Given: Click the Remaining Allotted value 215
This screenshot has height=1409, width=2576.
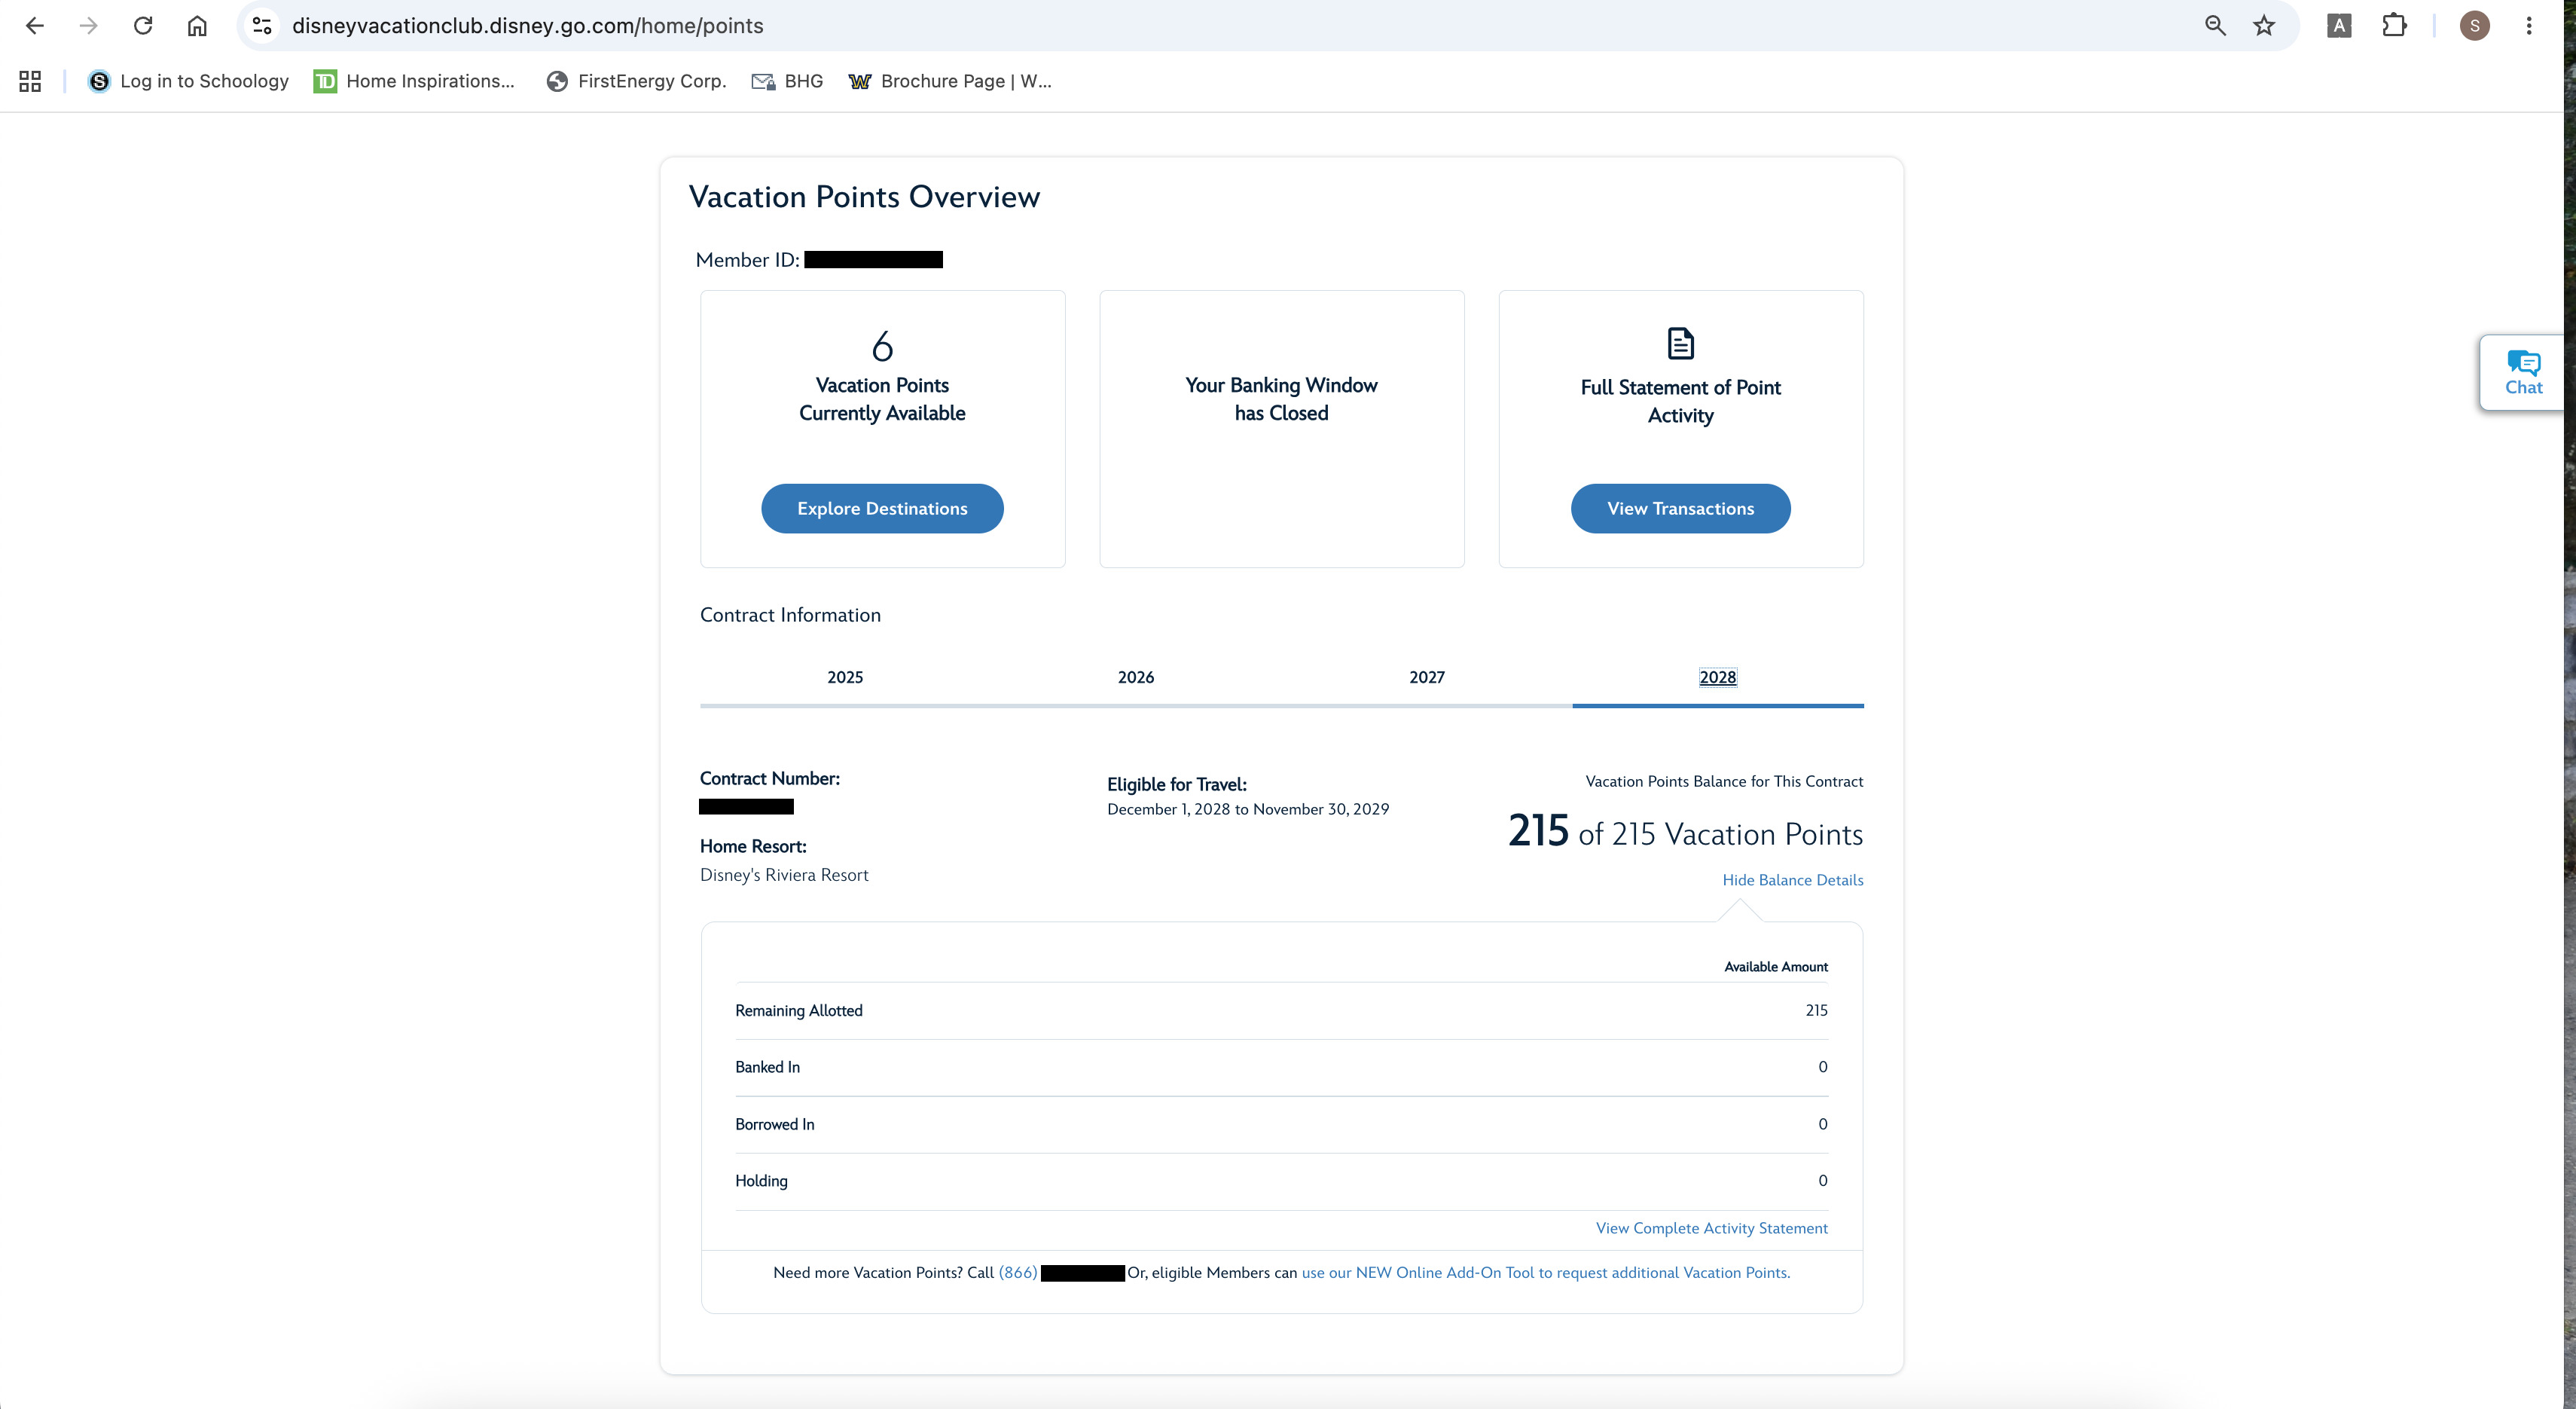Looking at the screenshot, I should (1816, 1010).
